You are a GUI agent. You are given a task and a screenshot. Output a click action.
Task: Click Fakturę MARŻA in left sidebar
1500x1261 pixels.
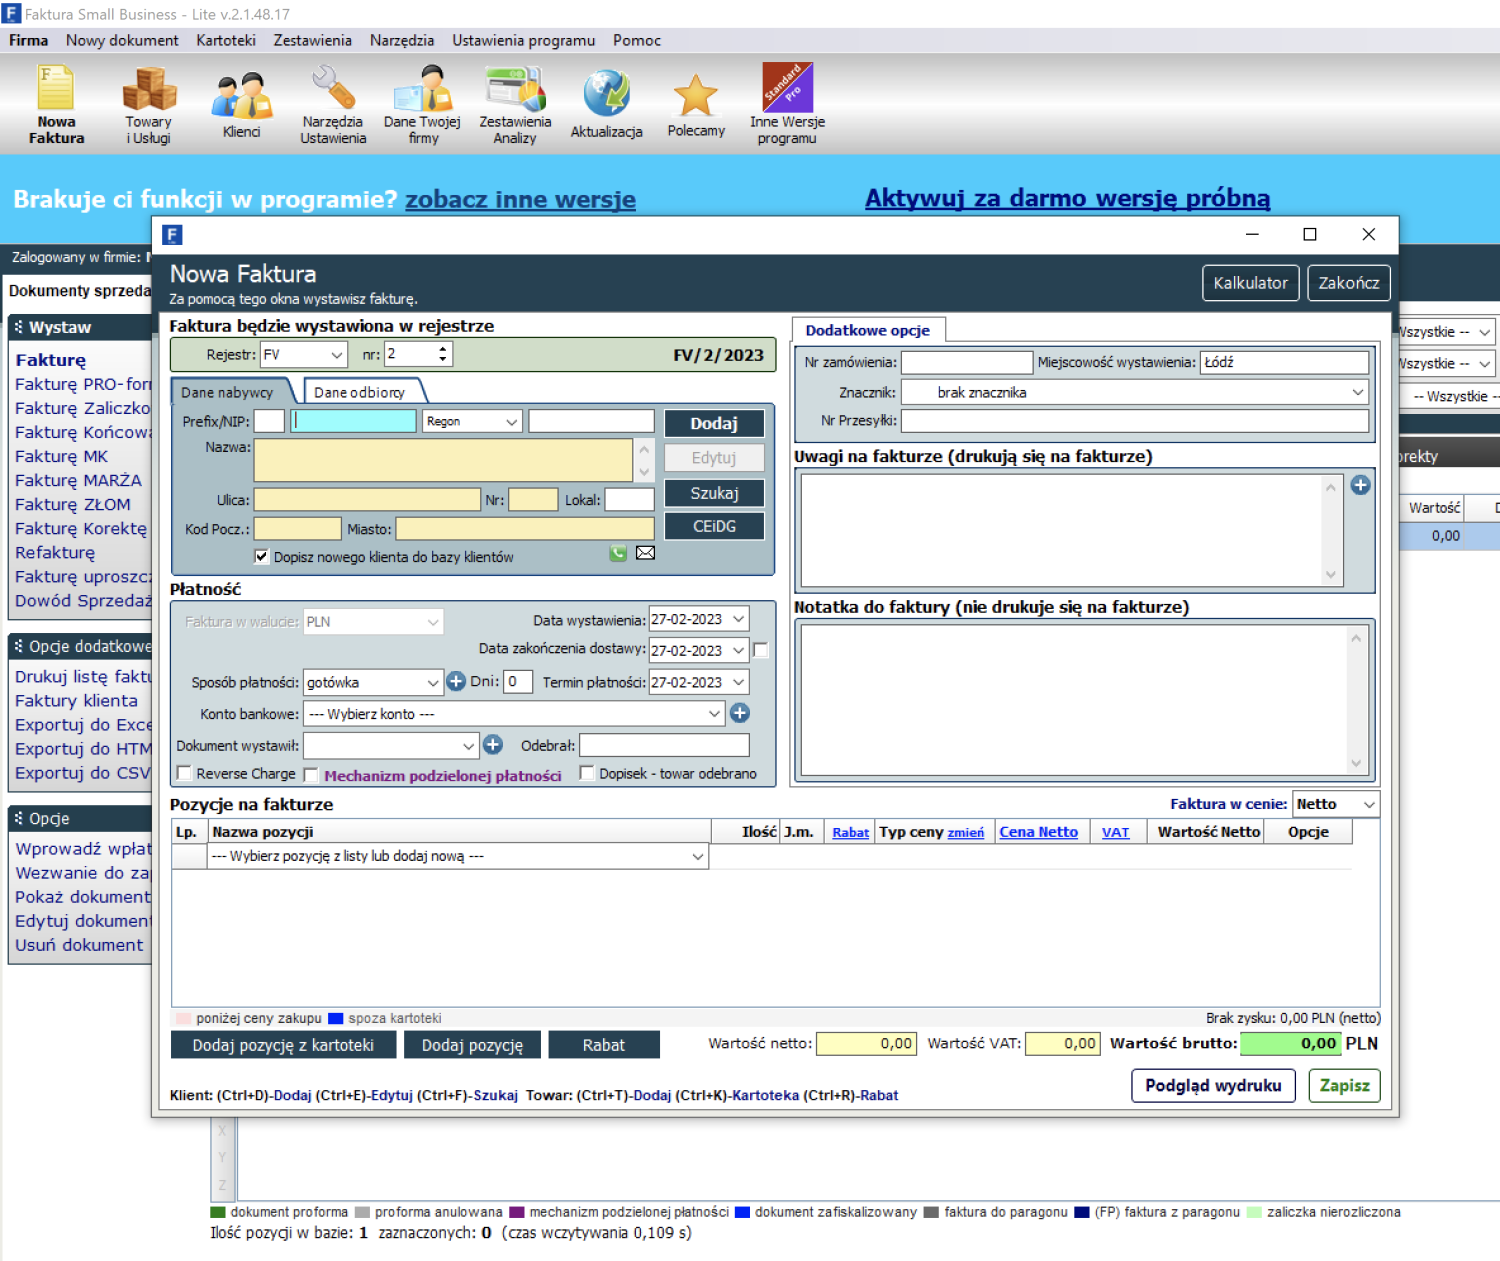pos(78,480)
